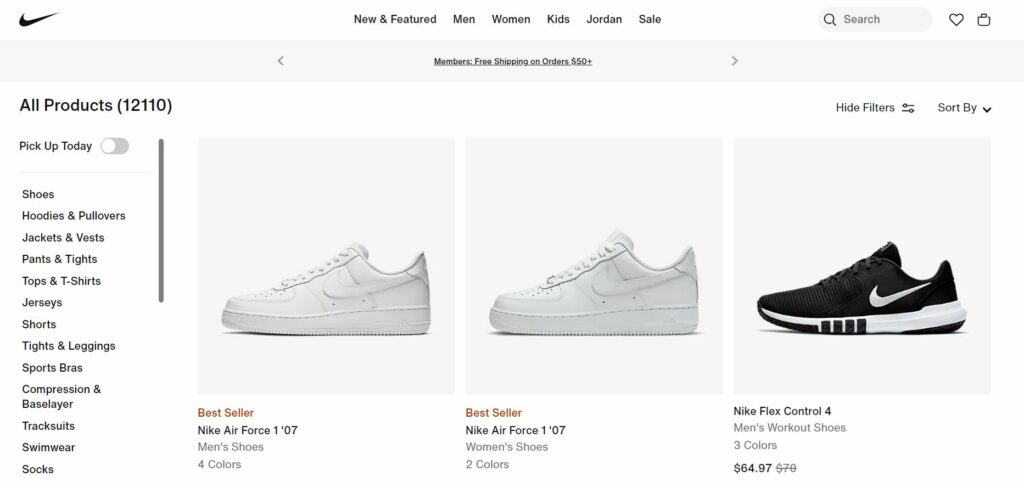Screen dimensions: 1024x482
Task: Click the search magnifying glass icon
Action: [830, 19]
